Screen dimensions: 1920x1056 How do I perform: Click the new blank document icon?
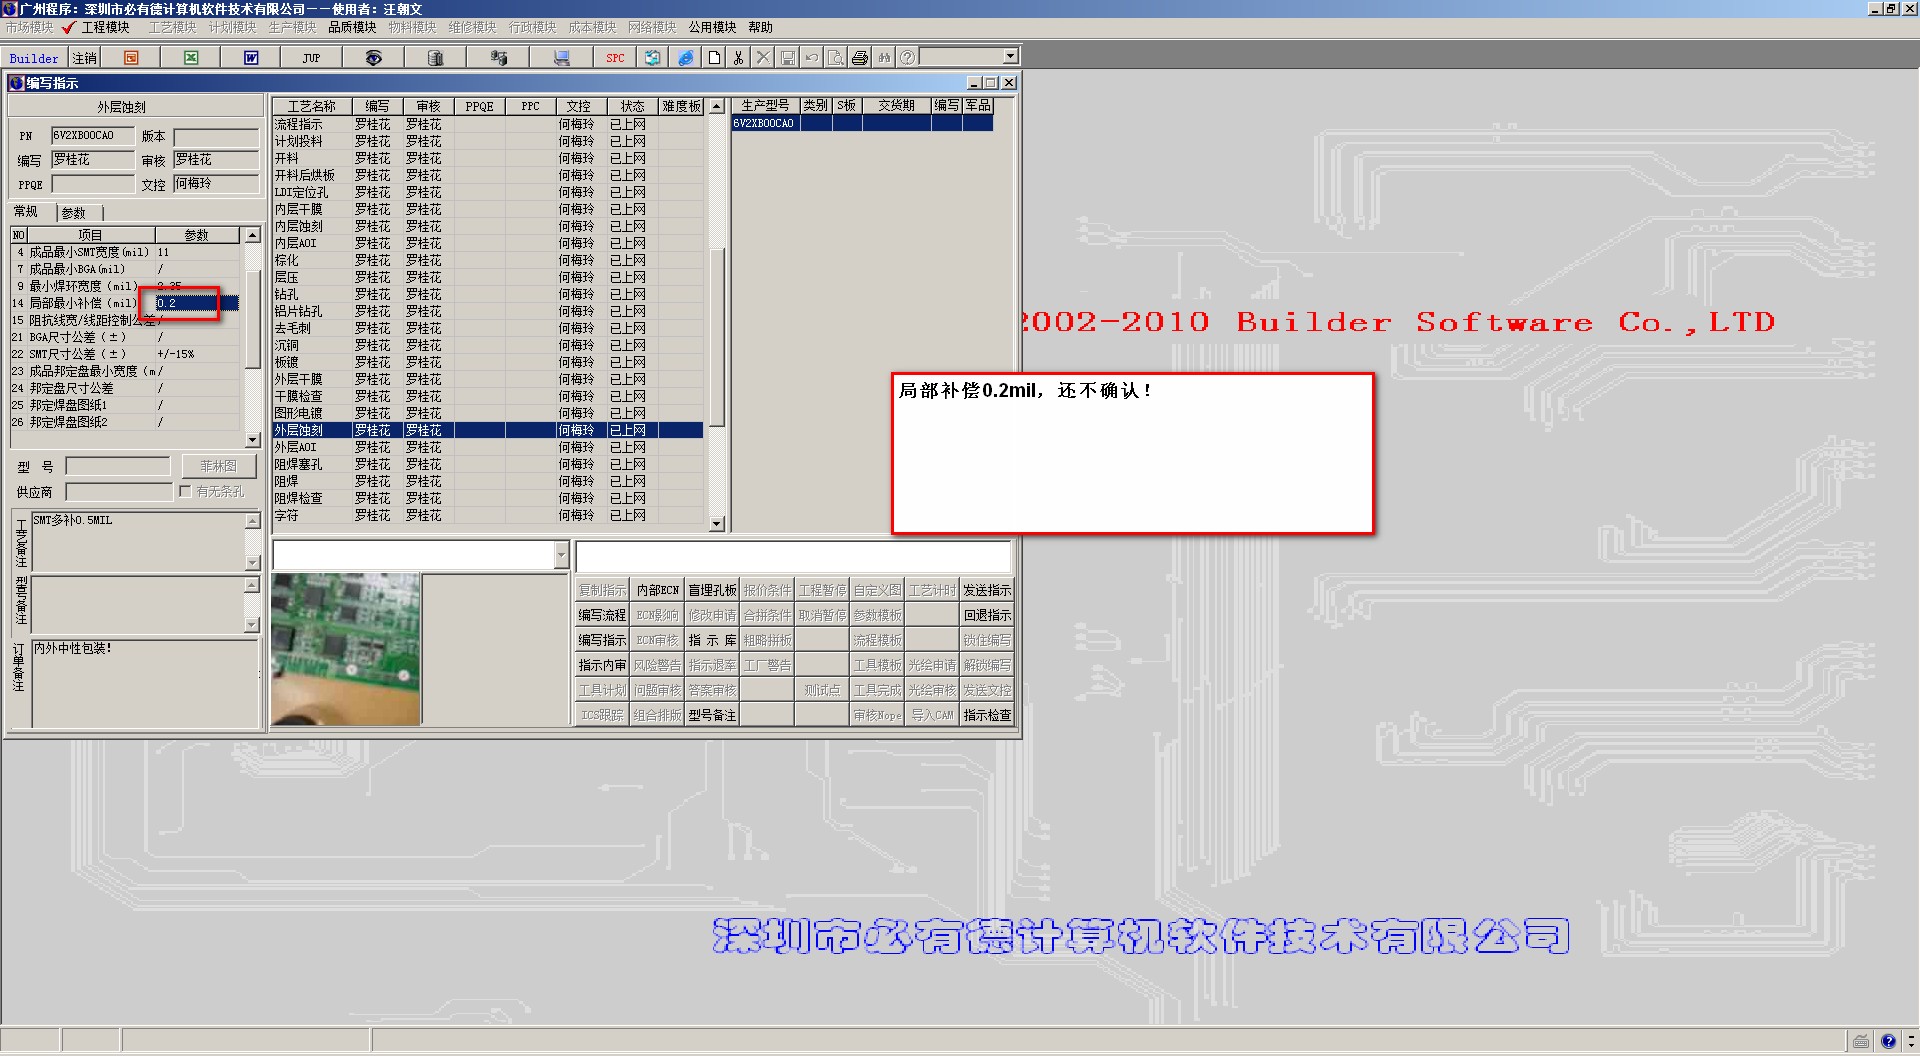[714, 58]
